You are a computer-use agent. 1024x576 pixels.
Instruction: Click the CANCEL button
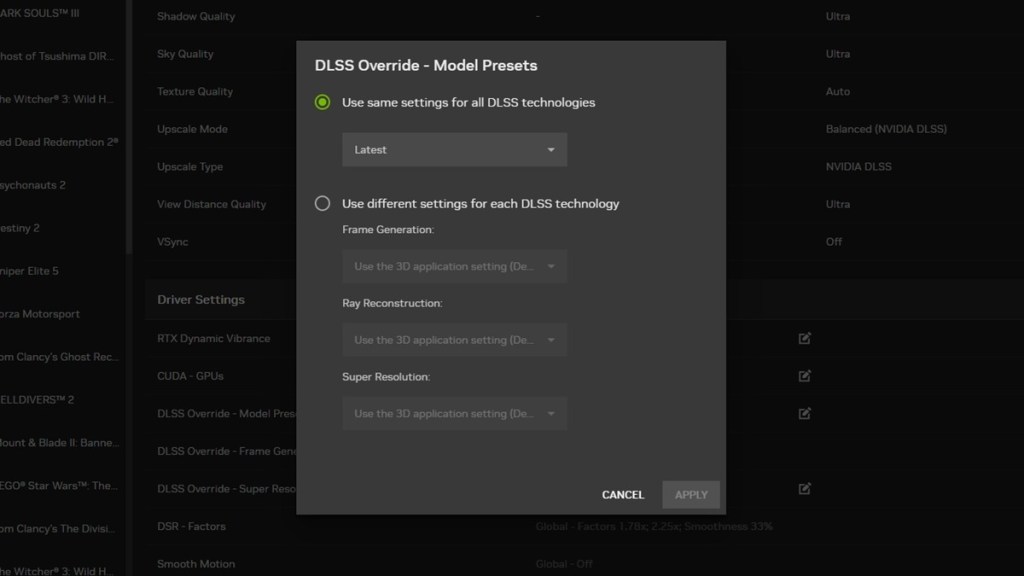tap(622, 494)
